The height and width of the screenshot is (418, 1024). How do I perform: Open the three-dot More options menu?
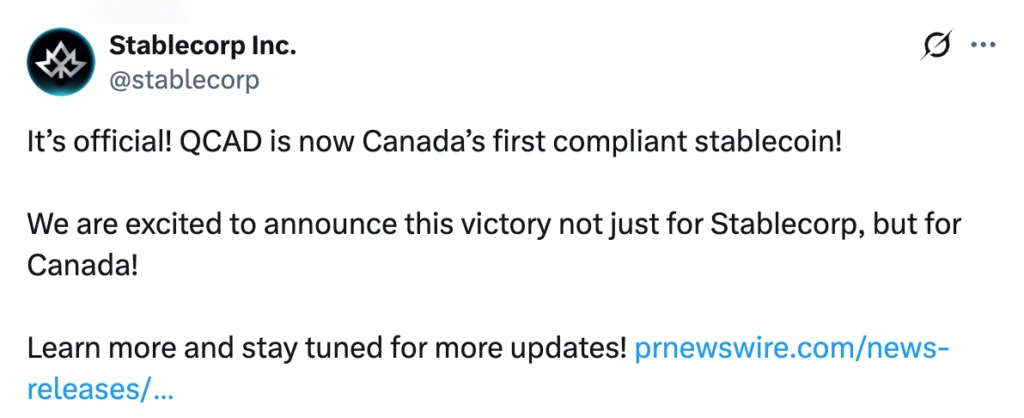pos(985,46)
